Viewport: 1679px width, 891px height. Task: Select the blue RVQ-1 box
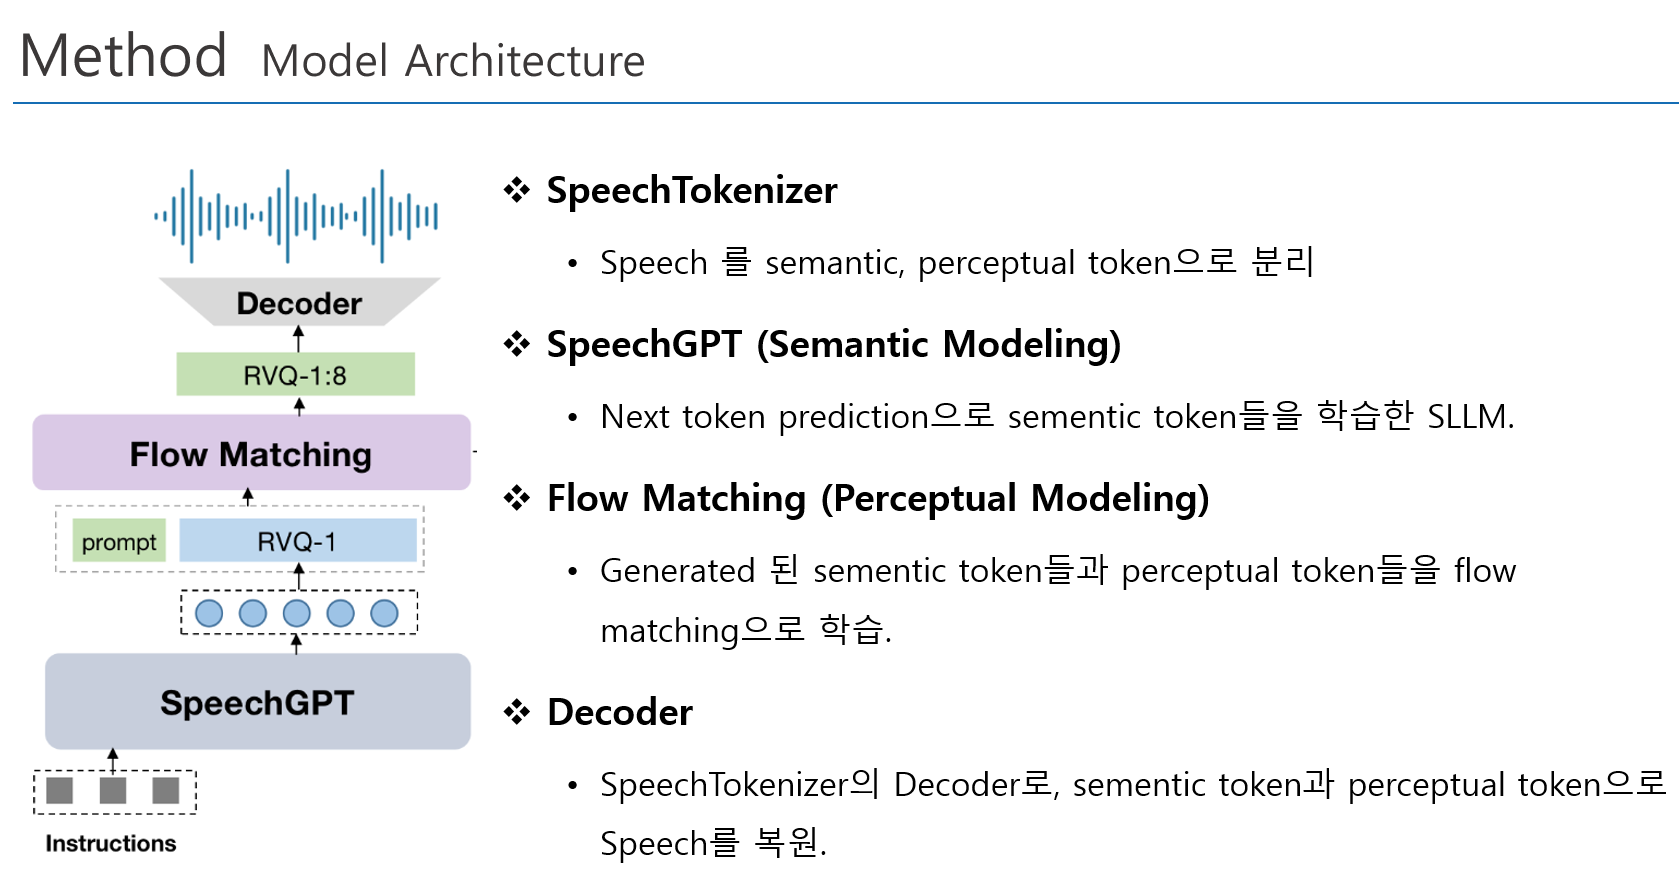pyautogui.click(x=298, y=541)
